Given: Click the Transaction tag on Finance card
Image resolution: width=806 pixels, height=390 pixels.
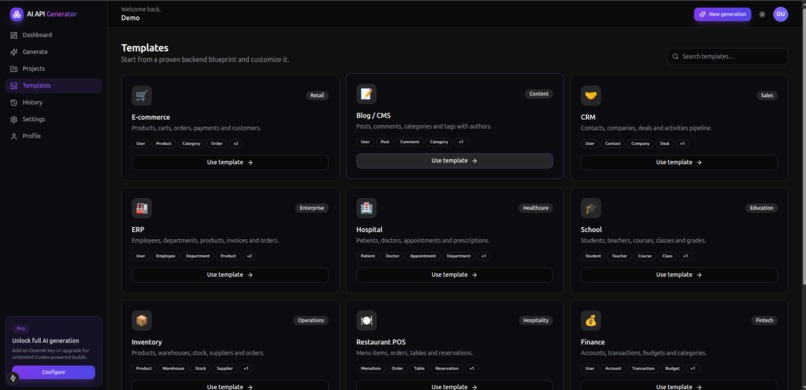Looking at the screenshot, I should (x=643, y=369).
